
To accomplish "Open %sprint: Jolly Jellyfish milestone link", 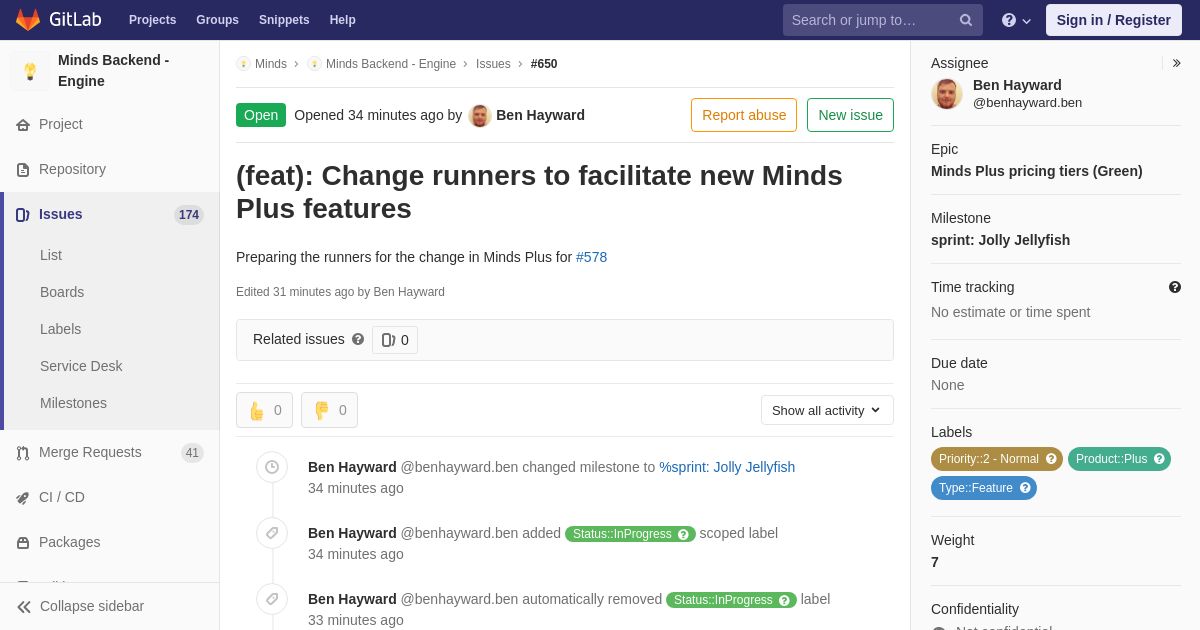I will tap(727, 467).
